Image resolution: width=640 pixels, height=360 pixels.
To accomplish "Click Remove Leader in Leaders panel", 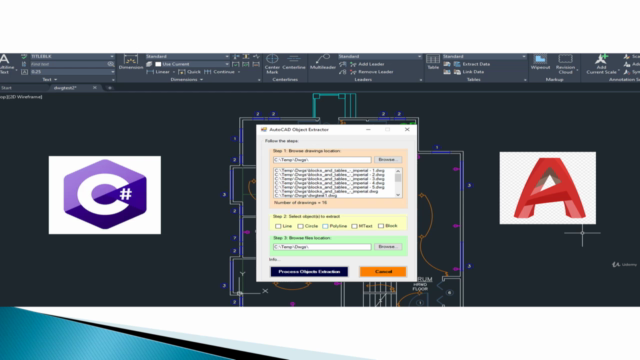I will [371, 72].
